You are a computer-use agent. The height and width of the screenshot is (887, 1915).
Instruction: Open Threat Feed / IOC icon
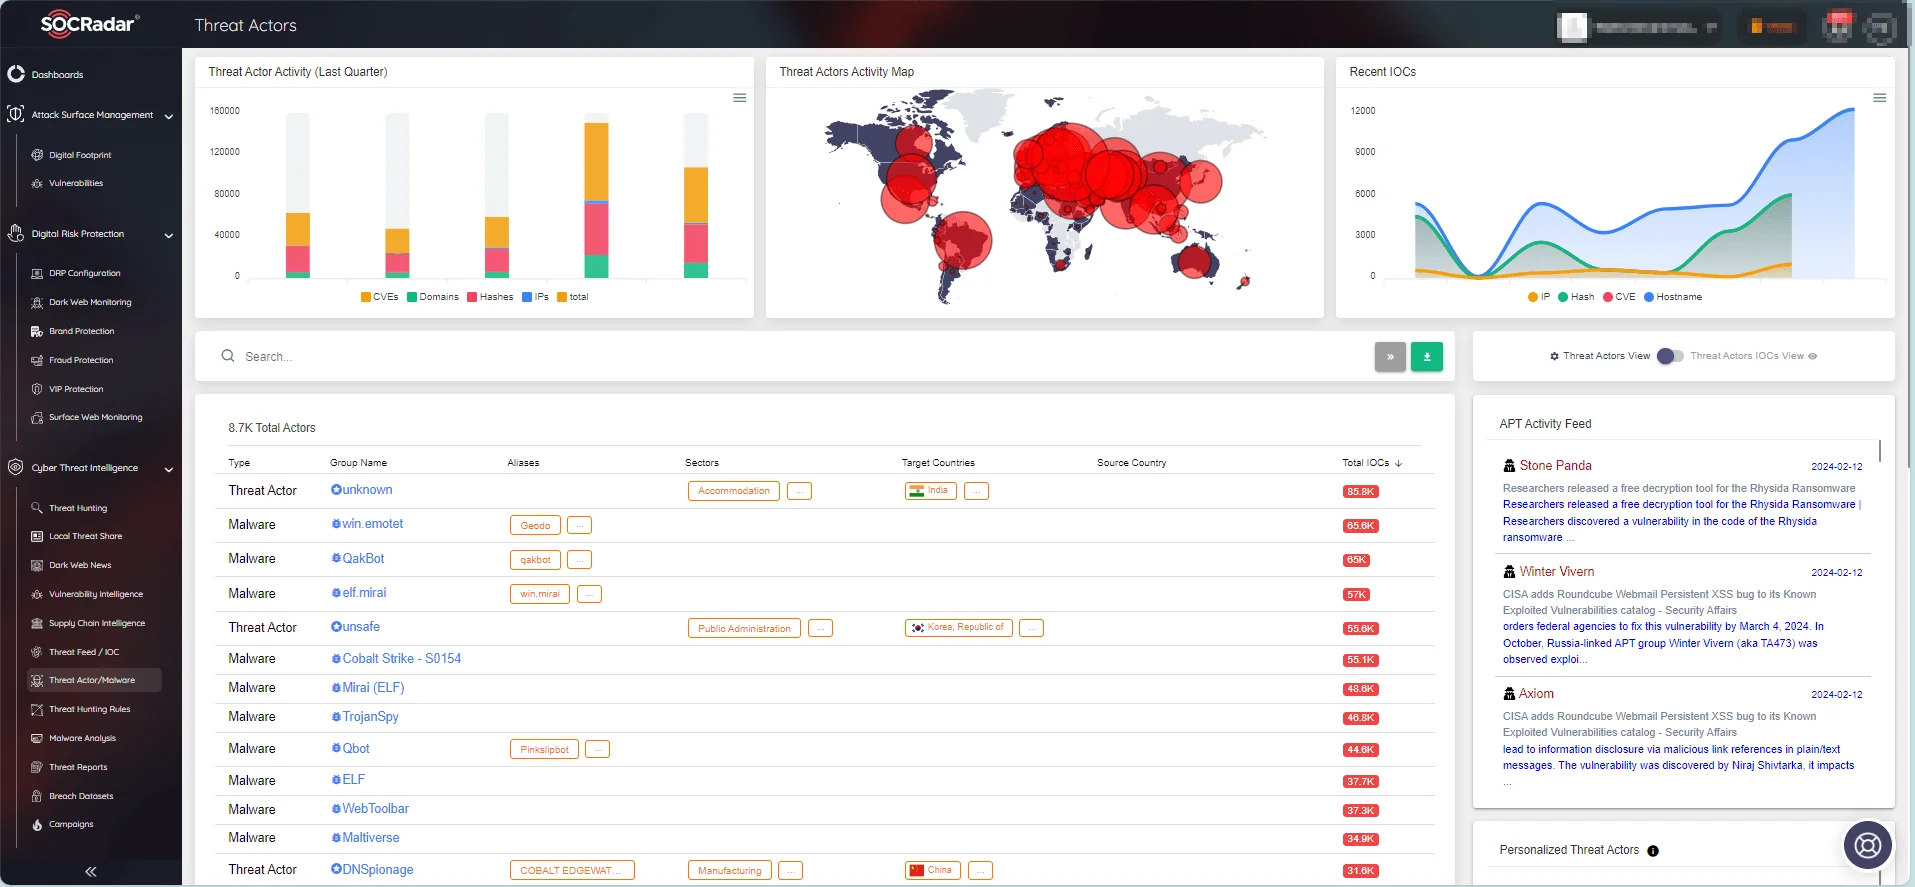(37, 652)
